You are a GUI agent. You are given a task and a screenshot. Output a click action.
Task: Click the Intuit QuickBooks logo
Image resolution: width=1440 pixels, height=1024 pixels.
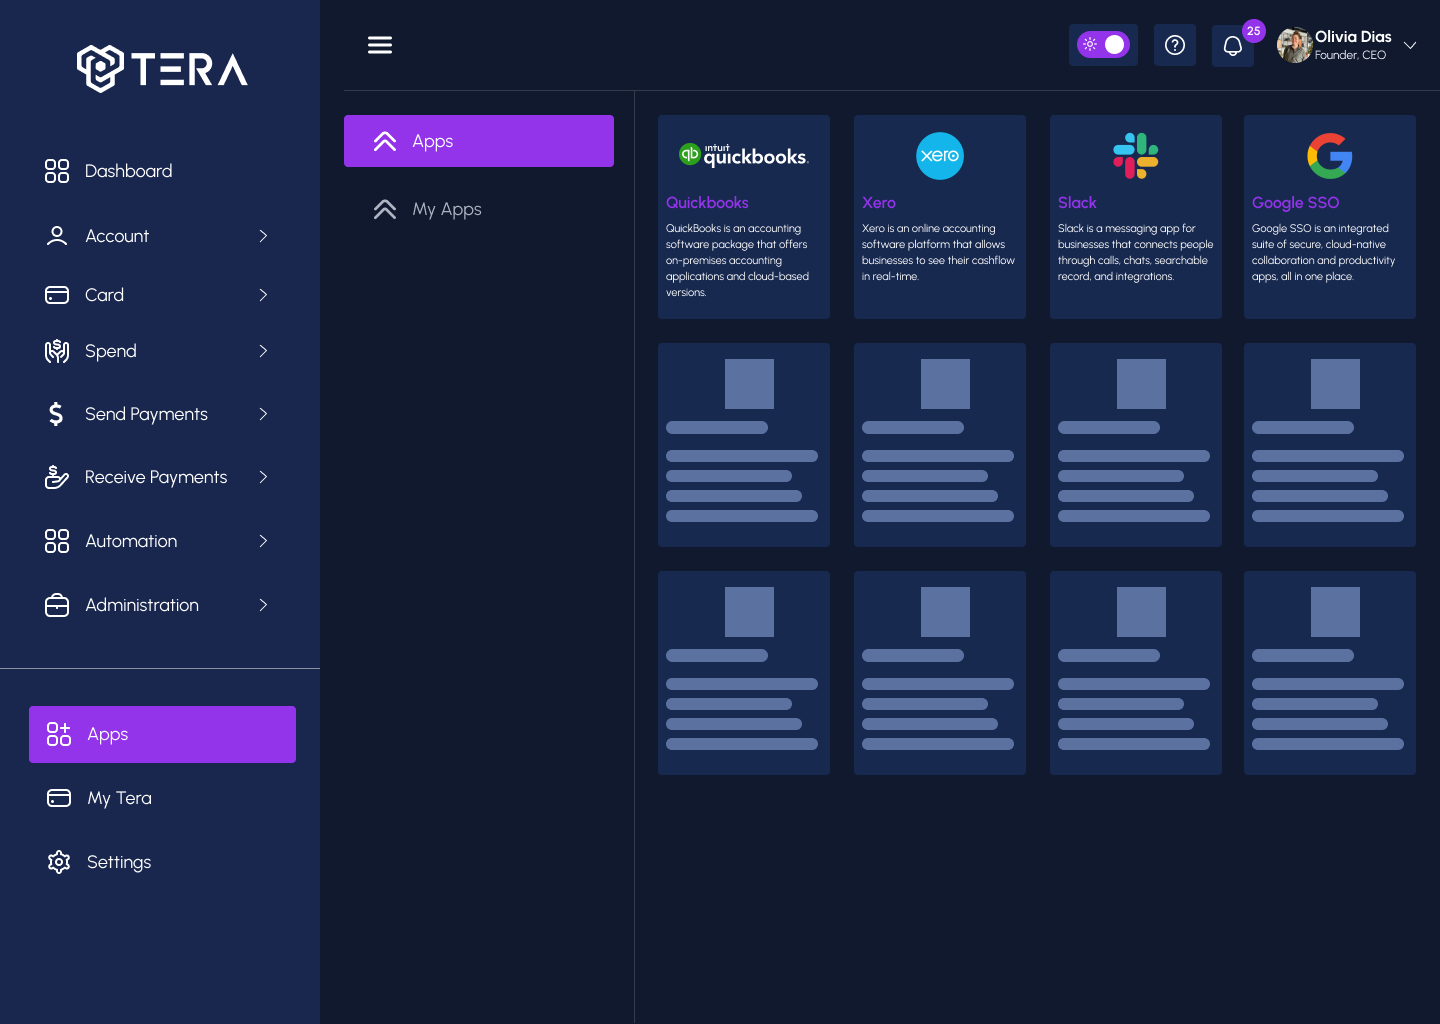744,155
